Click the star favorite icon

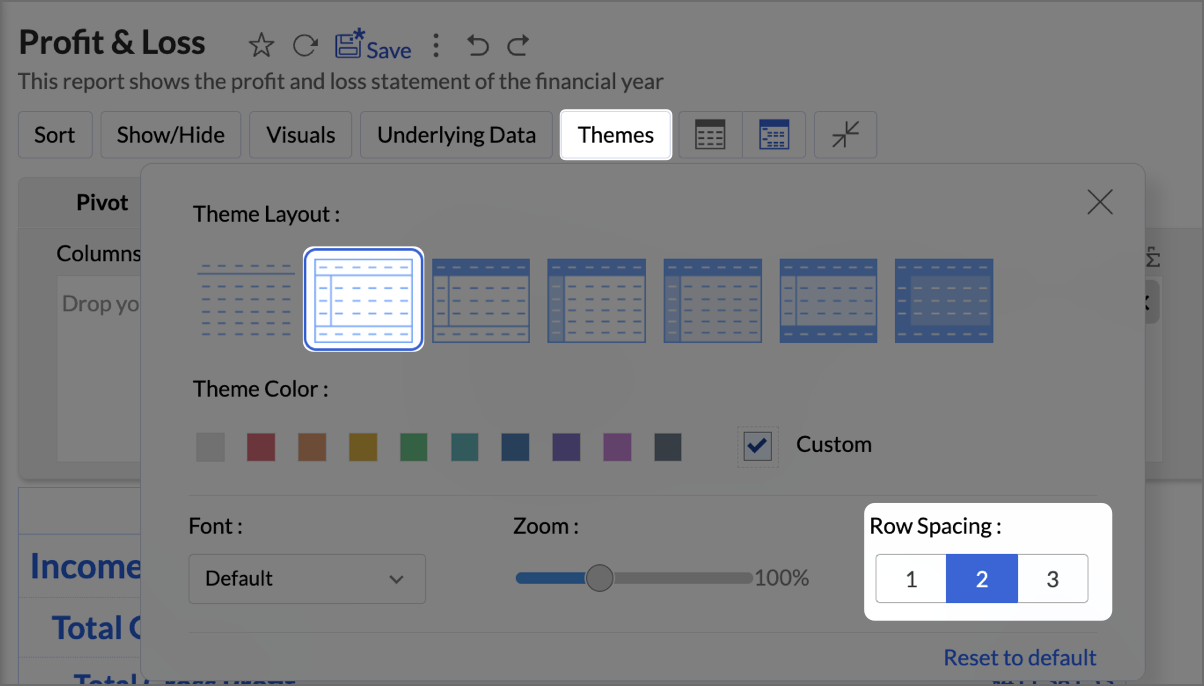[261, 45]
